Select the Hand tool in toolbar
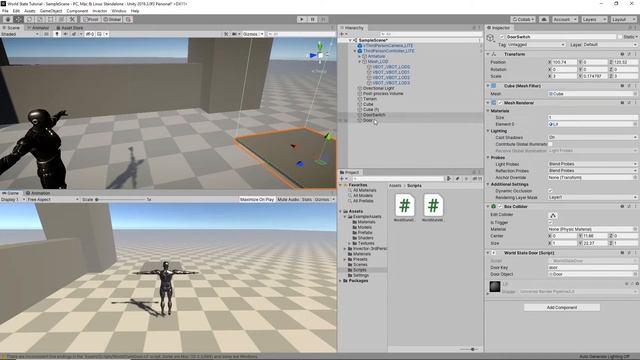 (8, 19)
